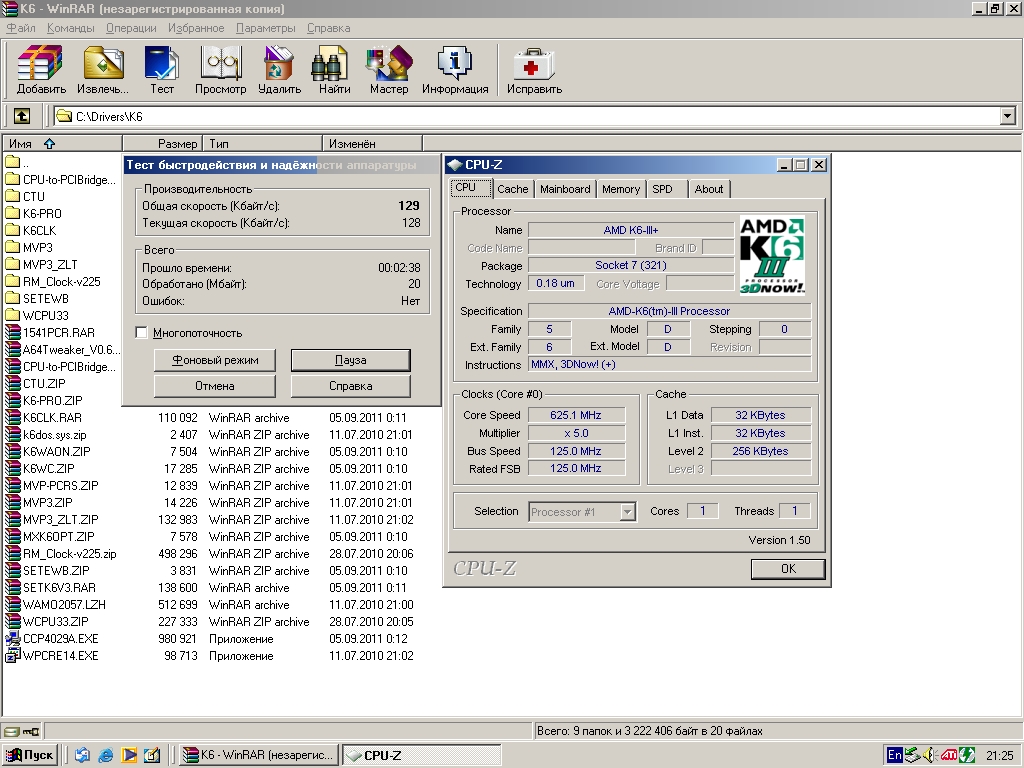Open Internet Explorer quick launch icon

coord(106,755)
